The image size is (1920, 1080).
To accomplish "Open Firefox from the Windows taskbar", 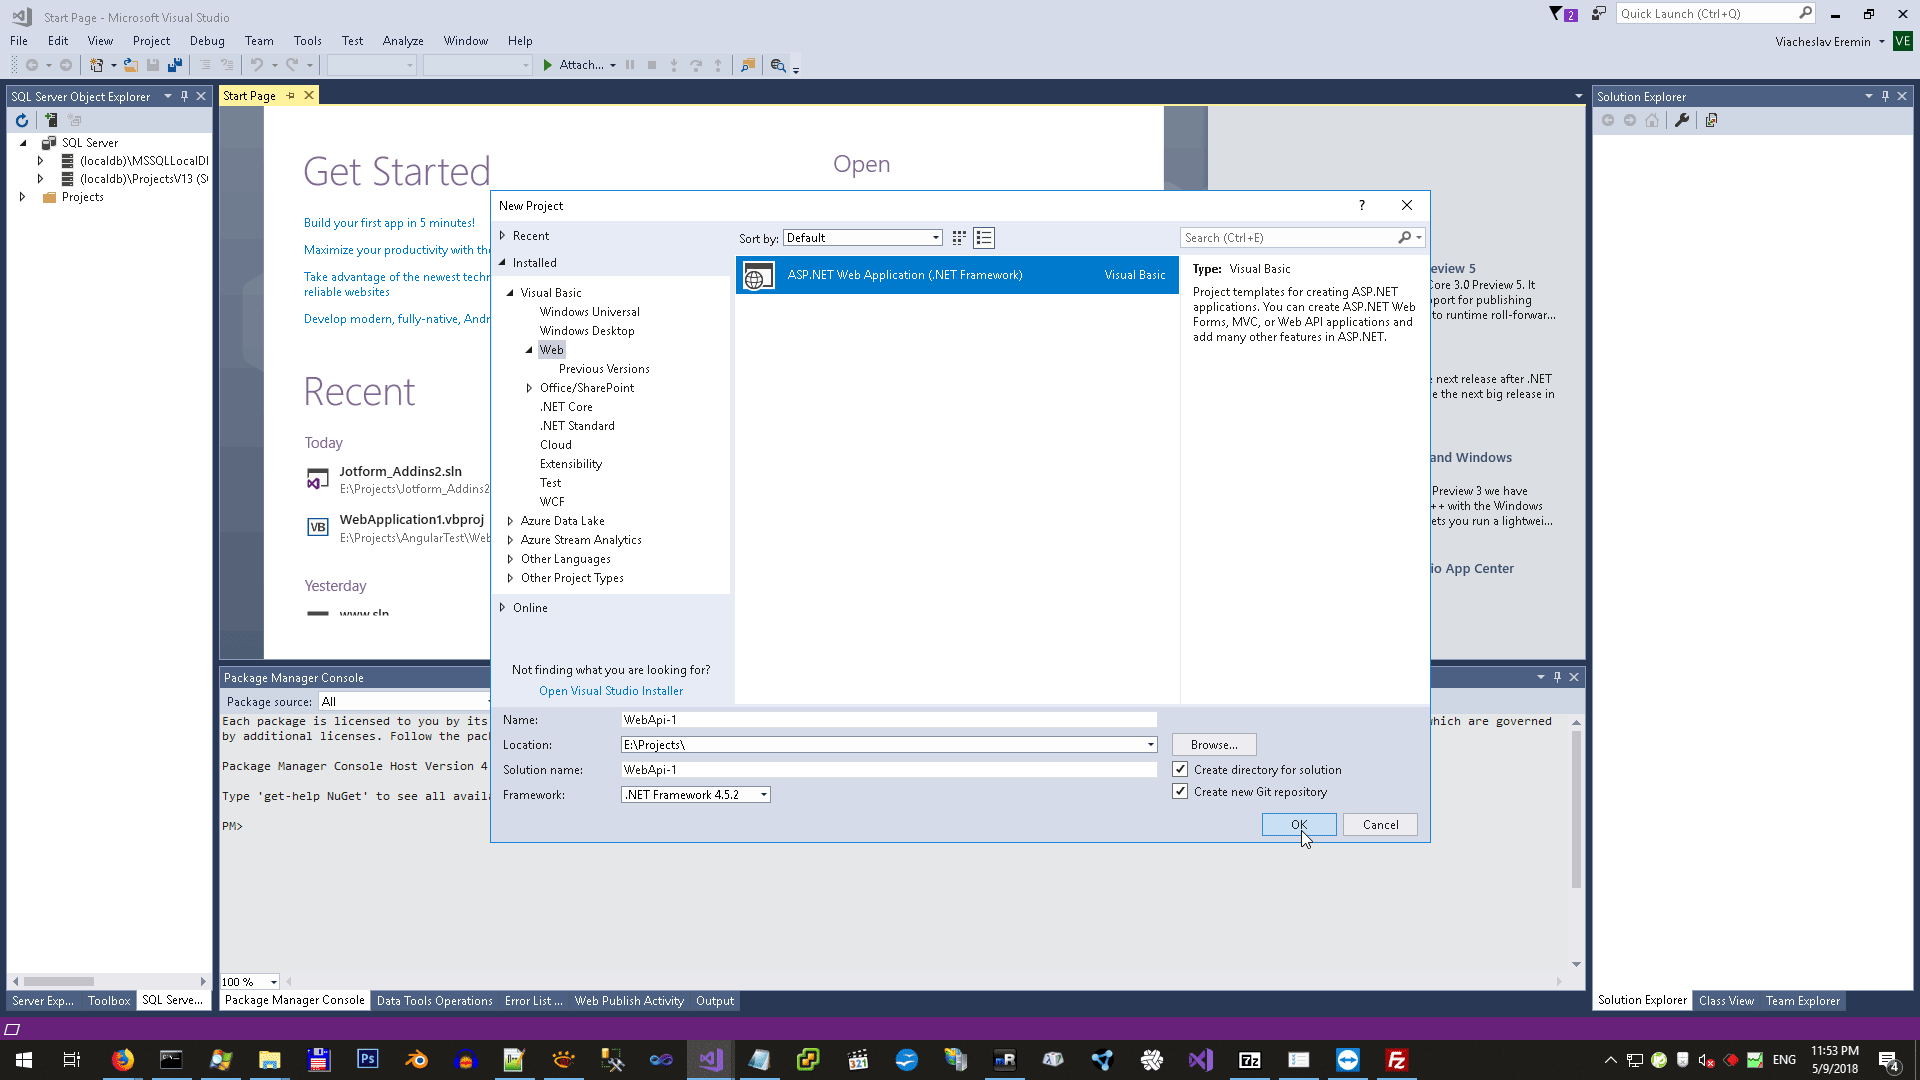I will pyautogui.click(x=122, y=1060).
